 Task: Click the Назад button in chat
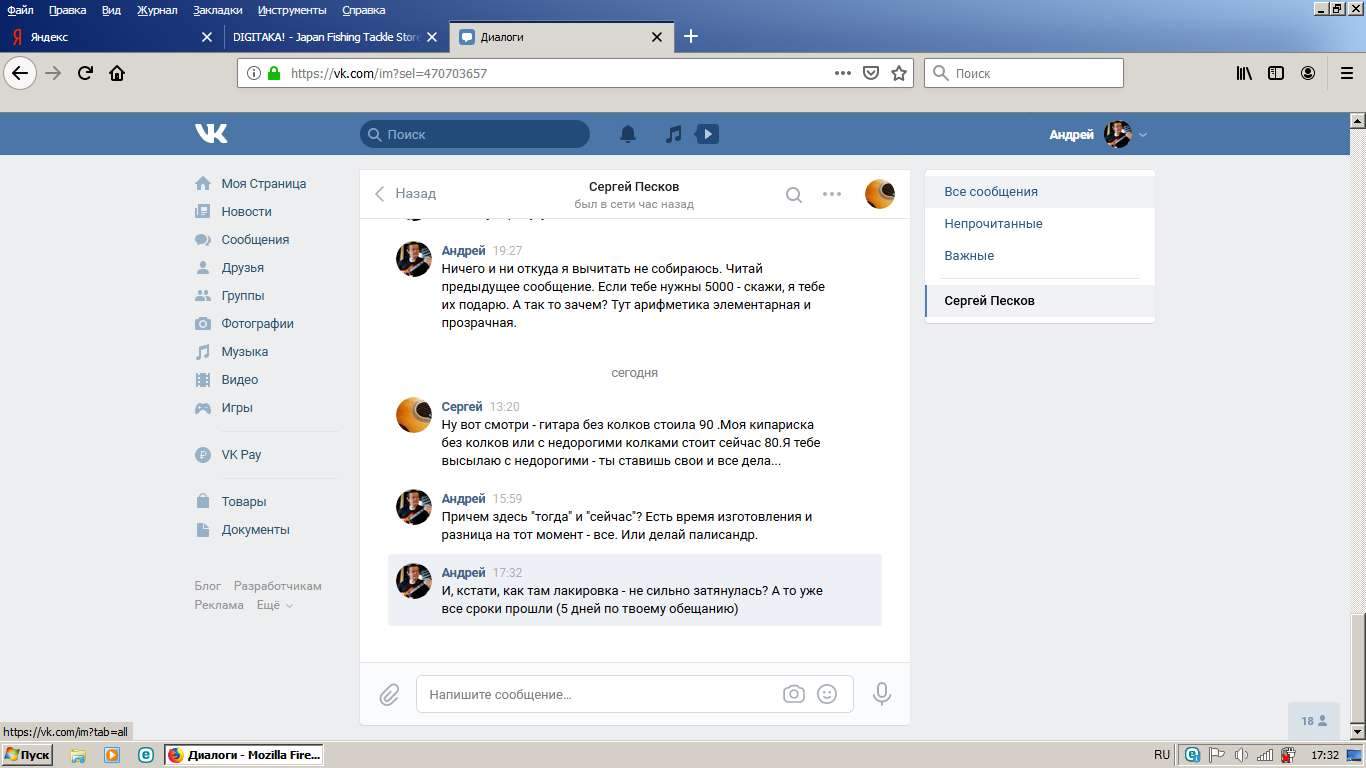tap(405, 194)
